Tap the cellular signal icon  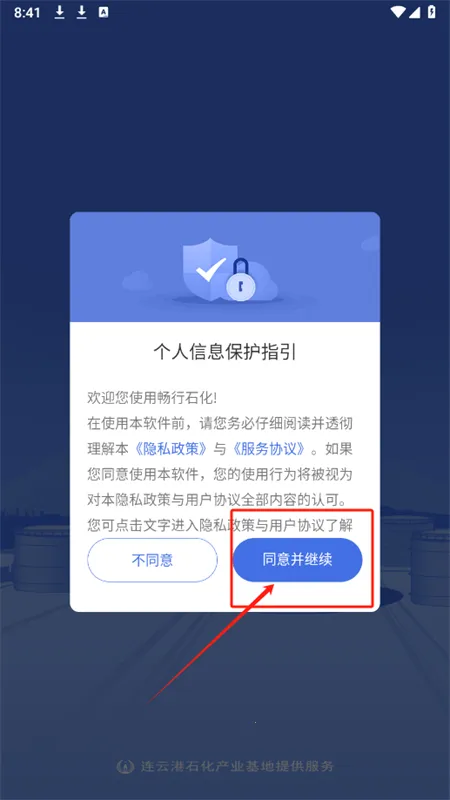tap(416, 12)
